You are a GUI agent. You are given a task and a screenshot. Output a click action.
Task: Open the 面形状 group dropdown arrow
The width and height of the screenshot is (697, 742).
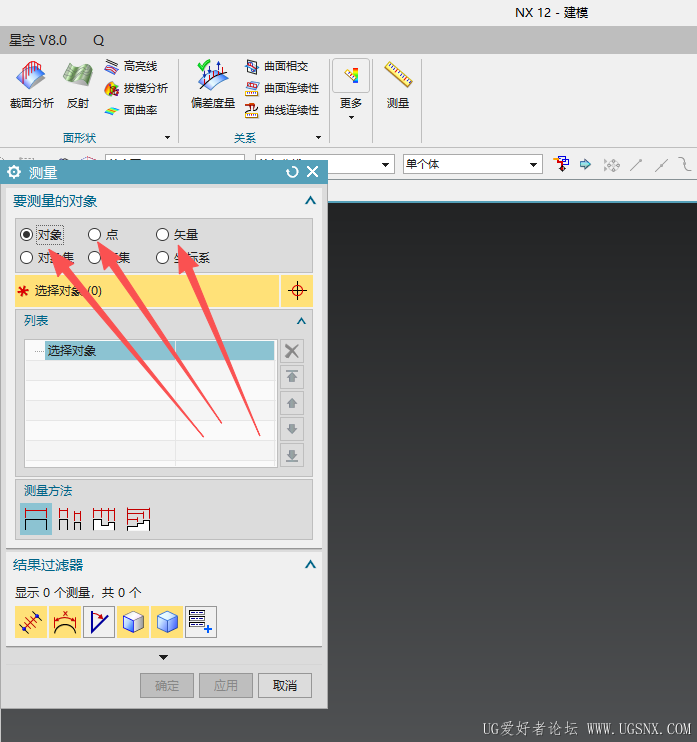point(167,137)
